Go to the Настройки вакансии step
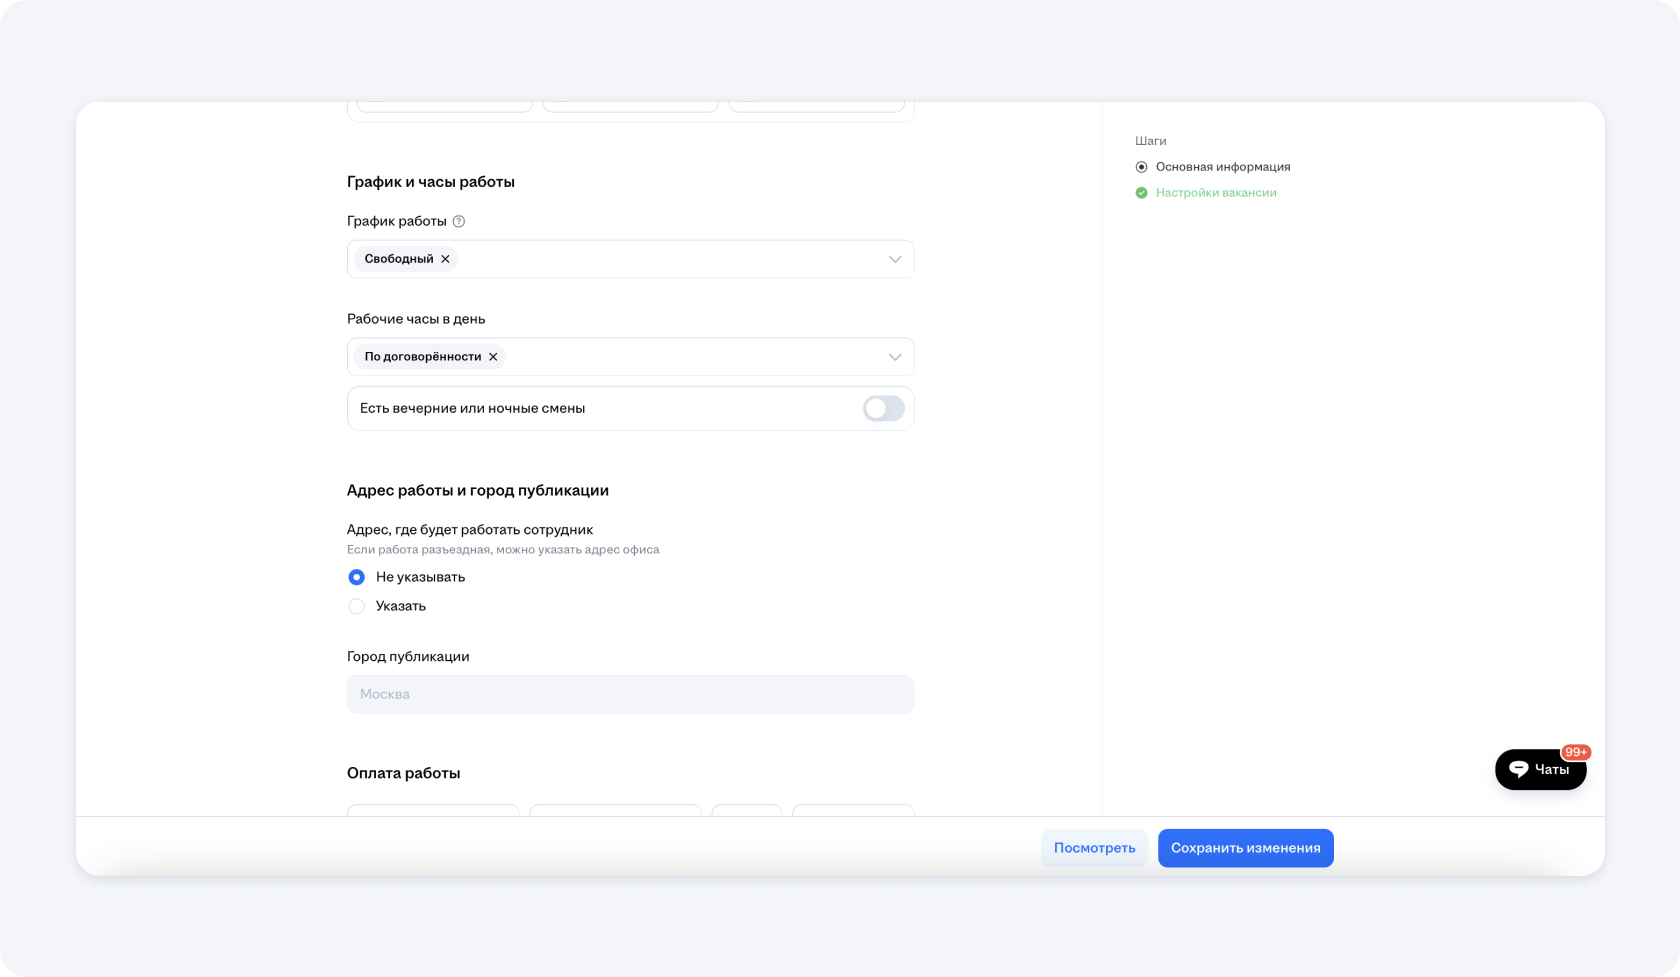Screen dimensions: 1680x977 1215,193
